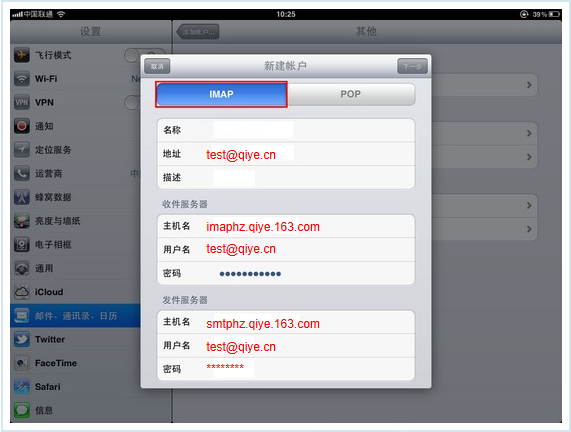
Task: Select the IMAP account type tab
Action: pos(221,94)
